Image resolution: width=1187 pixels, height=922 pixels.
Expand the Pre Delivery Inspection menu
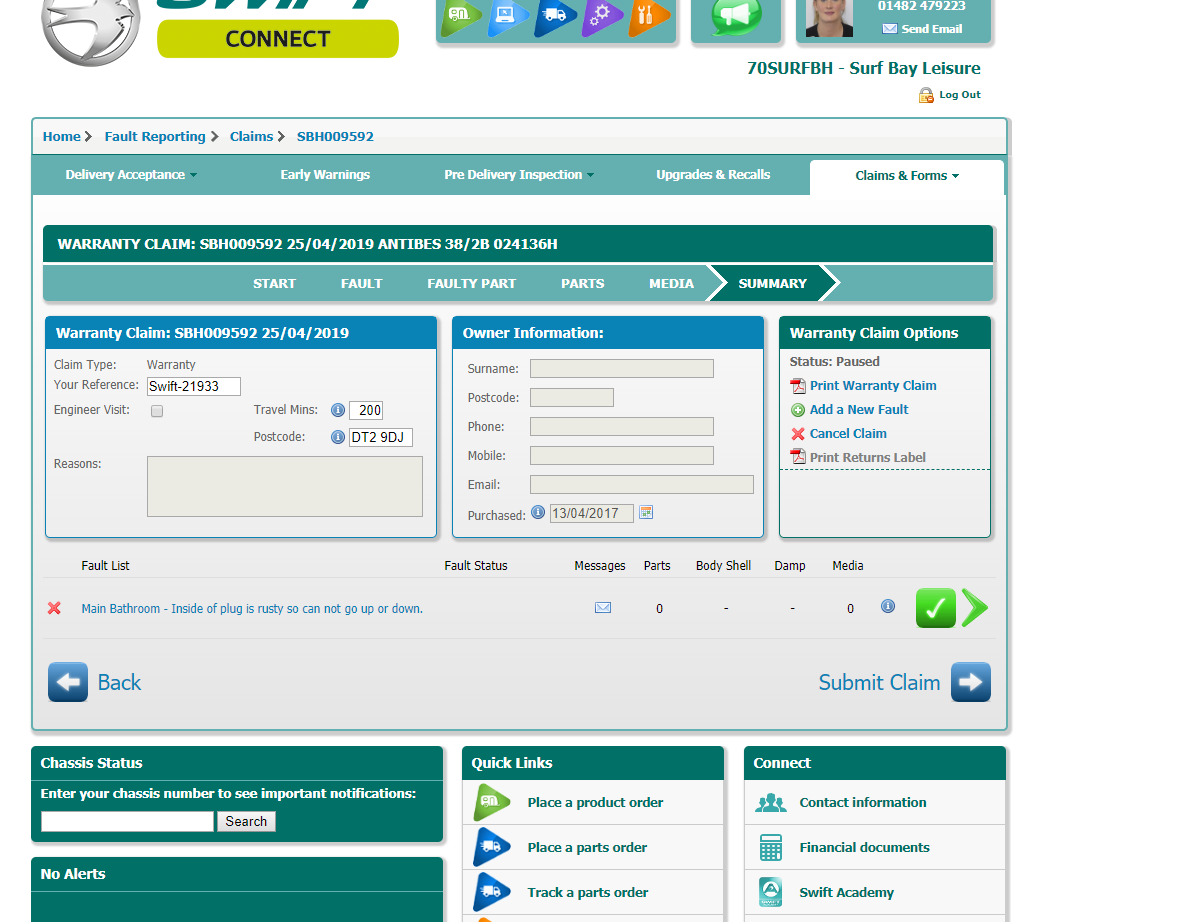(x=519, y=175)
